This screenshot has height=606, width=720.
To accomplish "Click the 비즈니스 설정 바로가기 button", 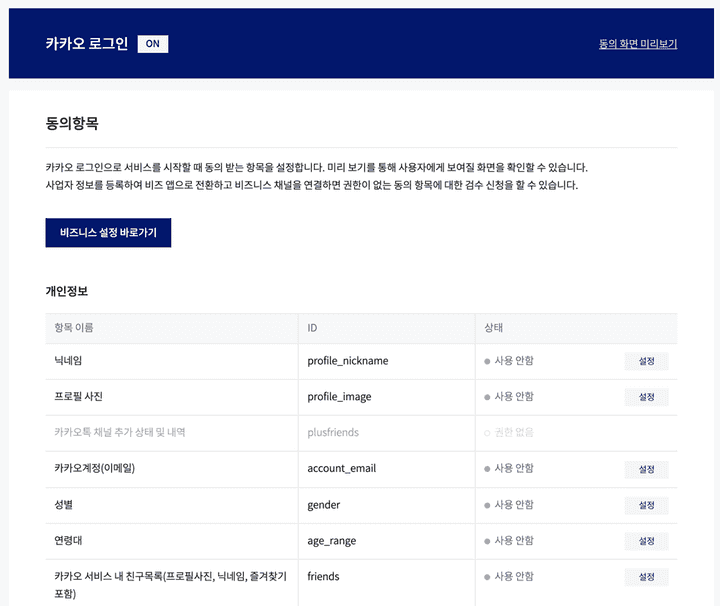I will tap(108, 233).
